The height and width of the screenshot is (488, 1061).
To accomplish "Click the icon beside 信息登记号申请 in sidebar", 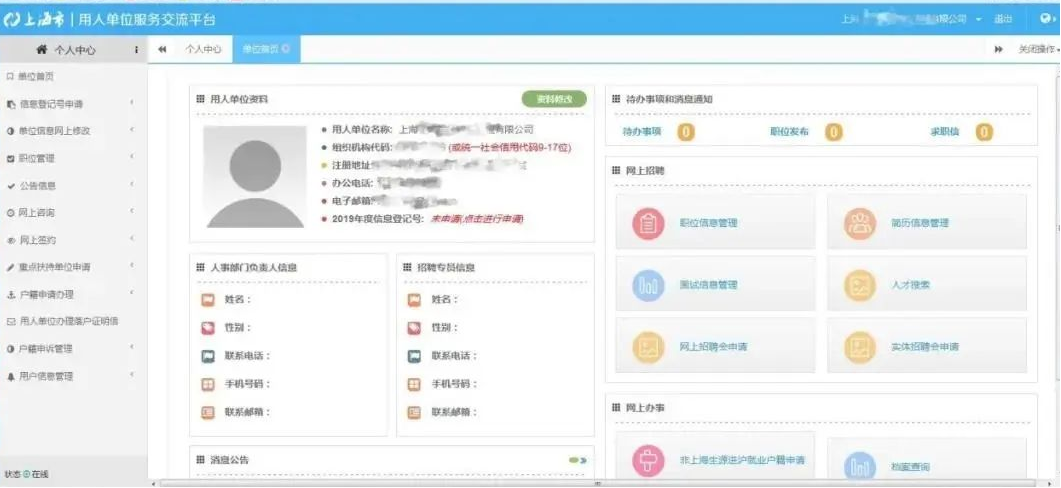I will (x=10, y=104).
